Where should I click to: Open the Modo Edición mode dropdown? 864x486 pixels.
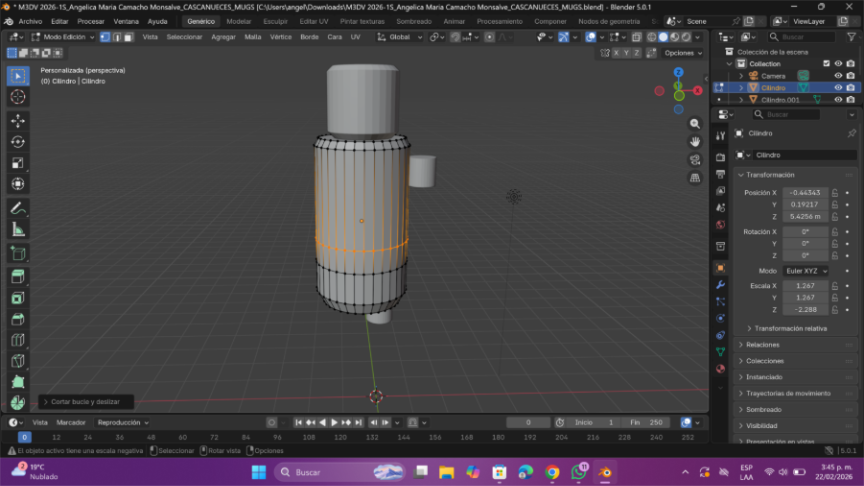pyautogui.click(x=63, y=37)
